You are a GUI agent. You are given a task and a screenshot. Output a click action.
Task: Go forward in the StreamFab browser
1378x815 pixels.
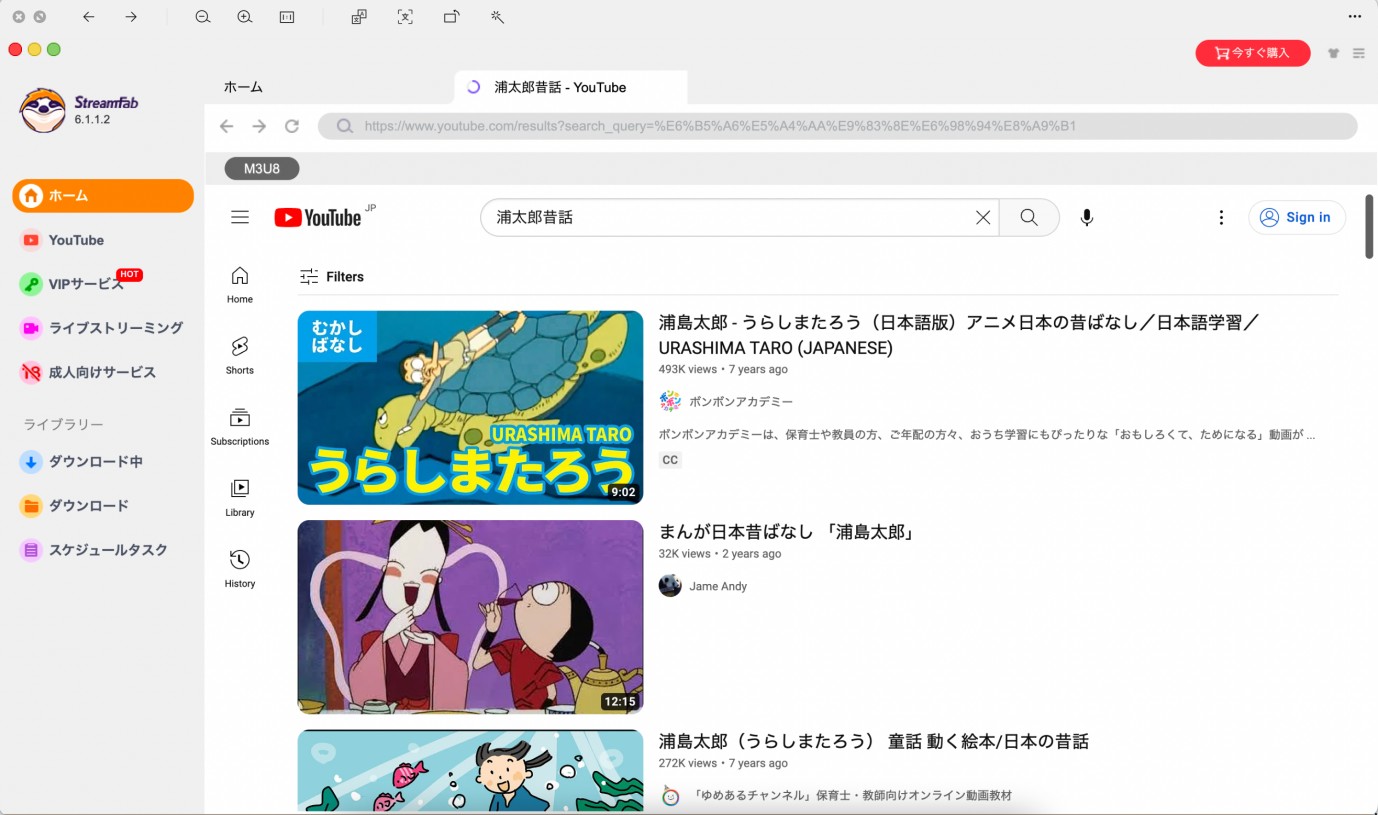click(x=259, y=126)
